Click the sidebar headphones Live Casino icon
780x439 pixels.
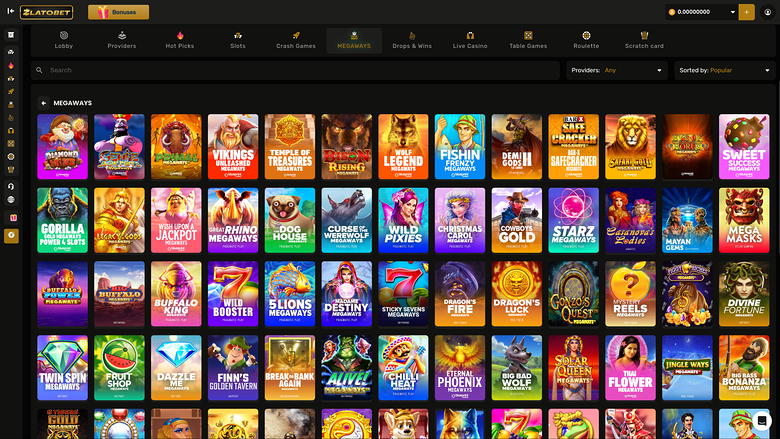[11, 130]
